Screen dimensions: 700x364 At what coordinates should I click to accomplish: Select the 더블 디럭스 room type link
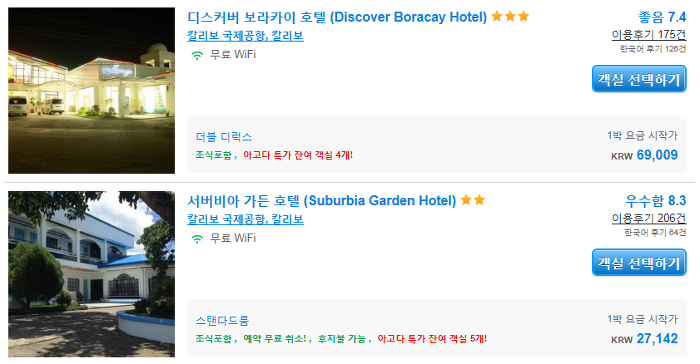tap(224, 137)
